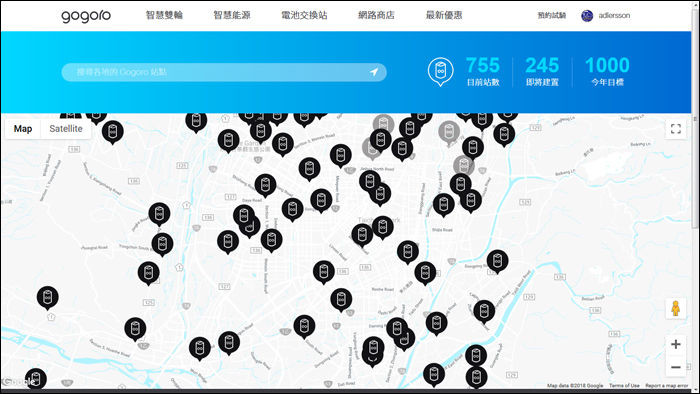
Task: Open the user avatar icon
Action: pyautogui.click(x=587, y=16)
